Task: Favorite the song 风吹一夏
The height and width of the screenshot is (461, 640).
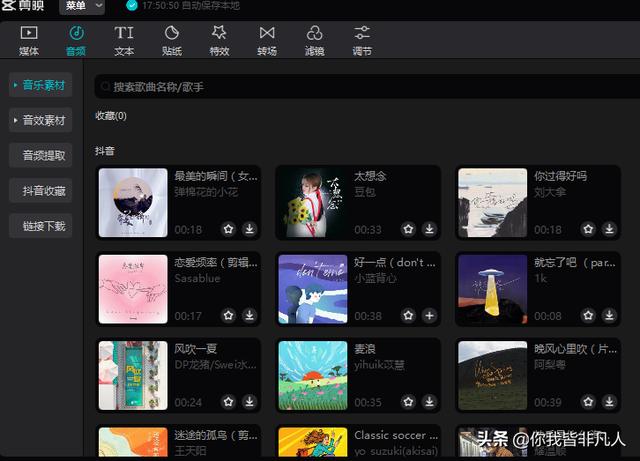Action: point(229,402)
